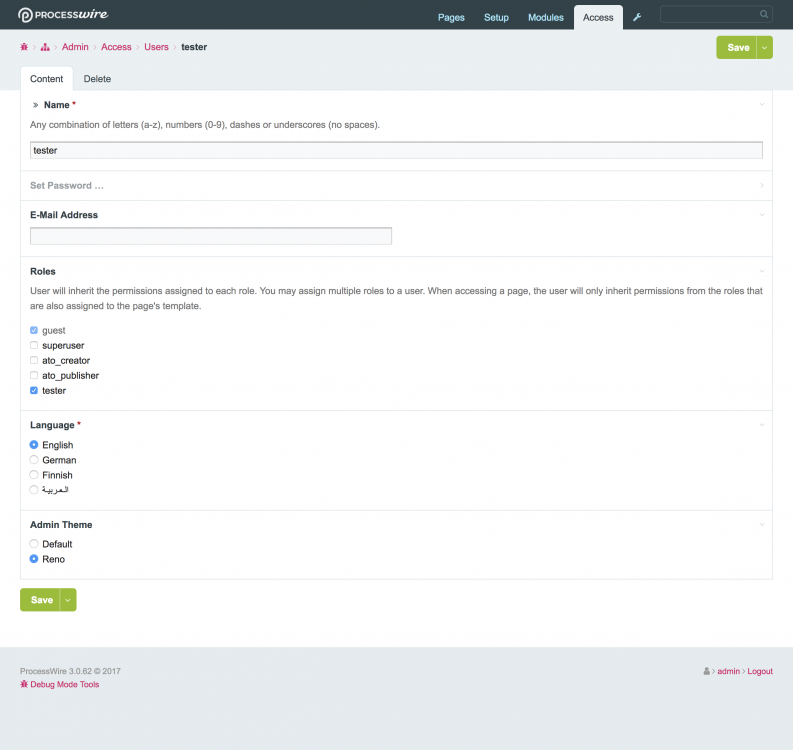The image size is (793, 750).
Task: Expand the Set Password field
Action: [68, 185]
